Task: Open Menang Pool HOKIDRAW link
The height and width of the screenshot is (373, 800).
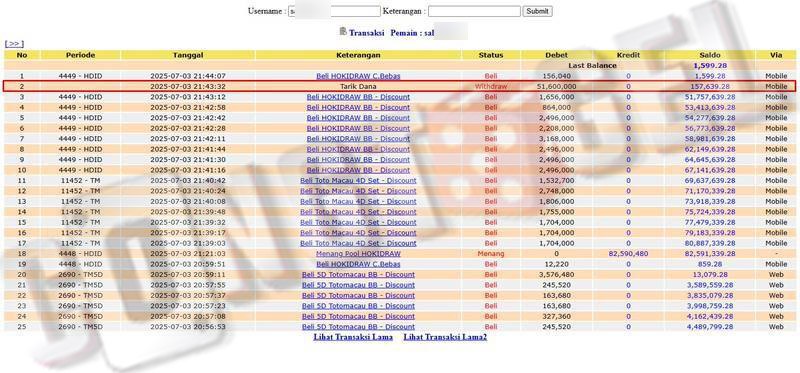Action: tap(358, 254)
